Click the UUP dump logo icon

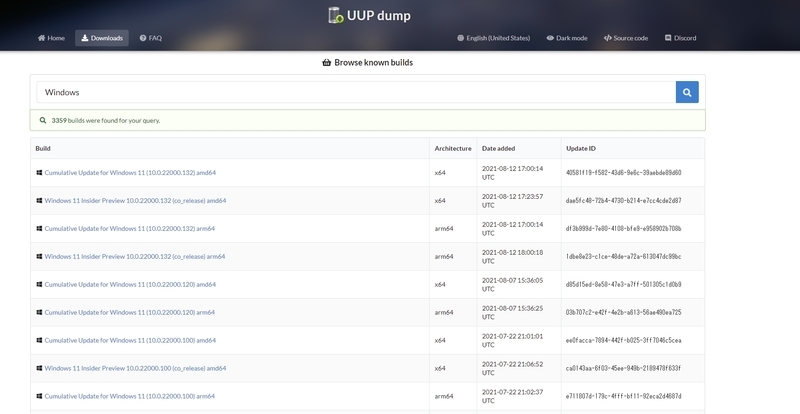tap(335, 15)
